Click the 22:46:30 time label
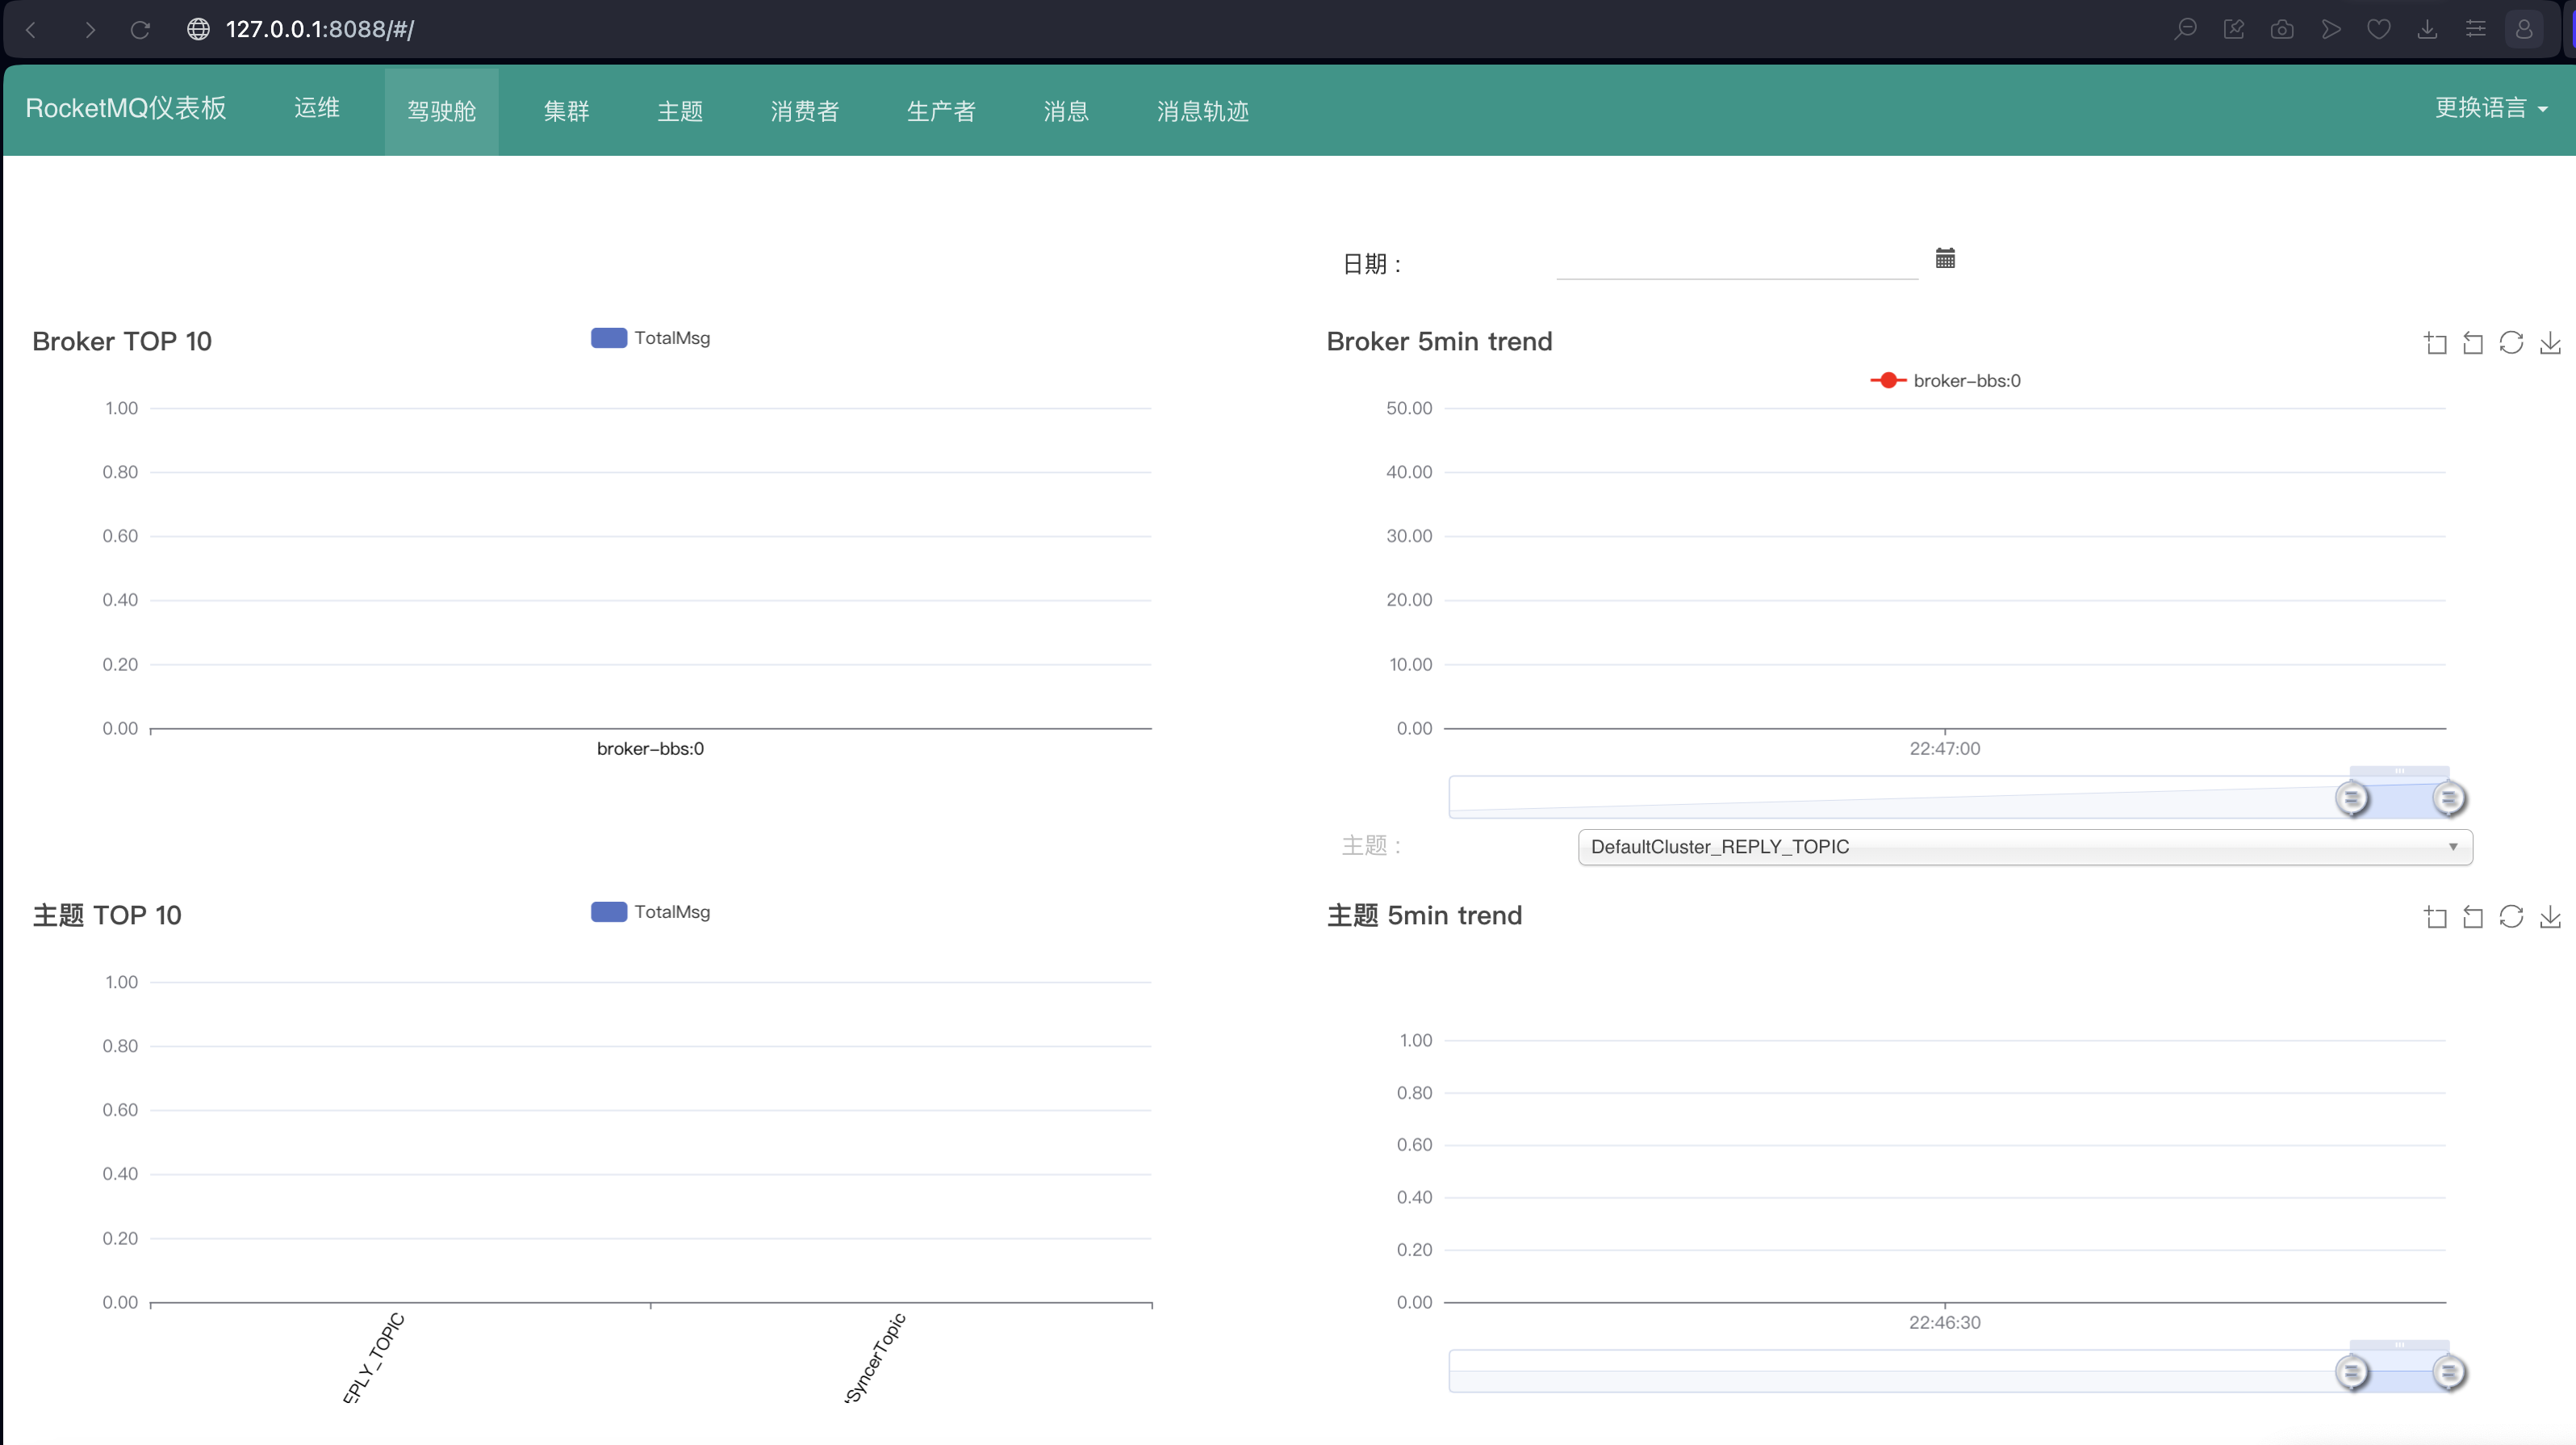Screen dimensions: 2576x1445 (x=1944, y=1322)
